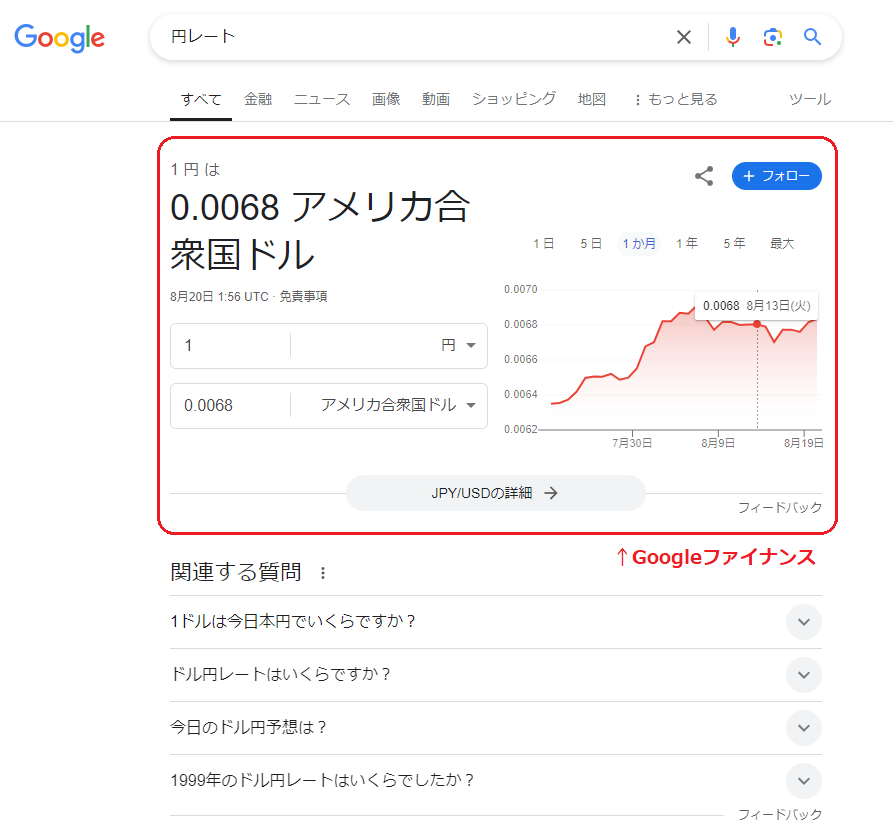Open JPY/USDの詳細 page
The height and width of the screenshot is (830, 893).
coord(495,493)
